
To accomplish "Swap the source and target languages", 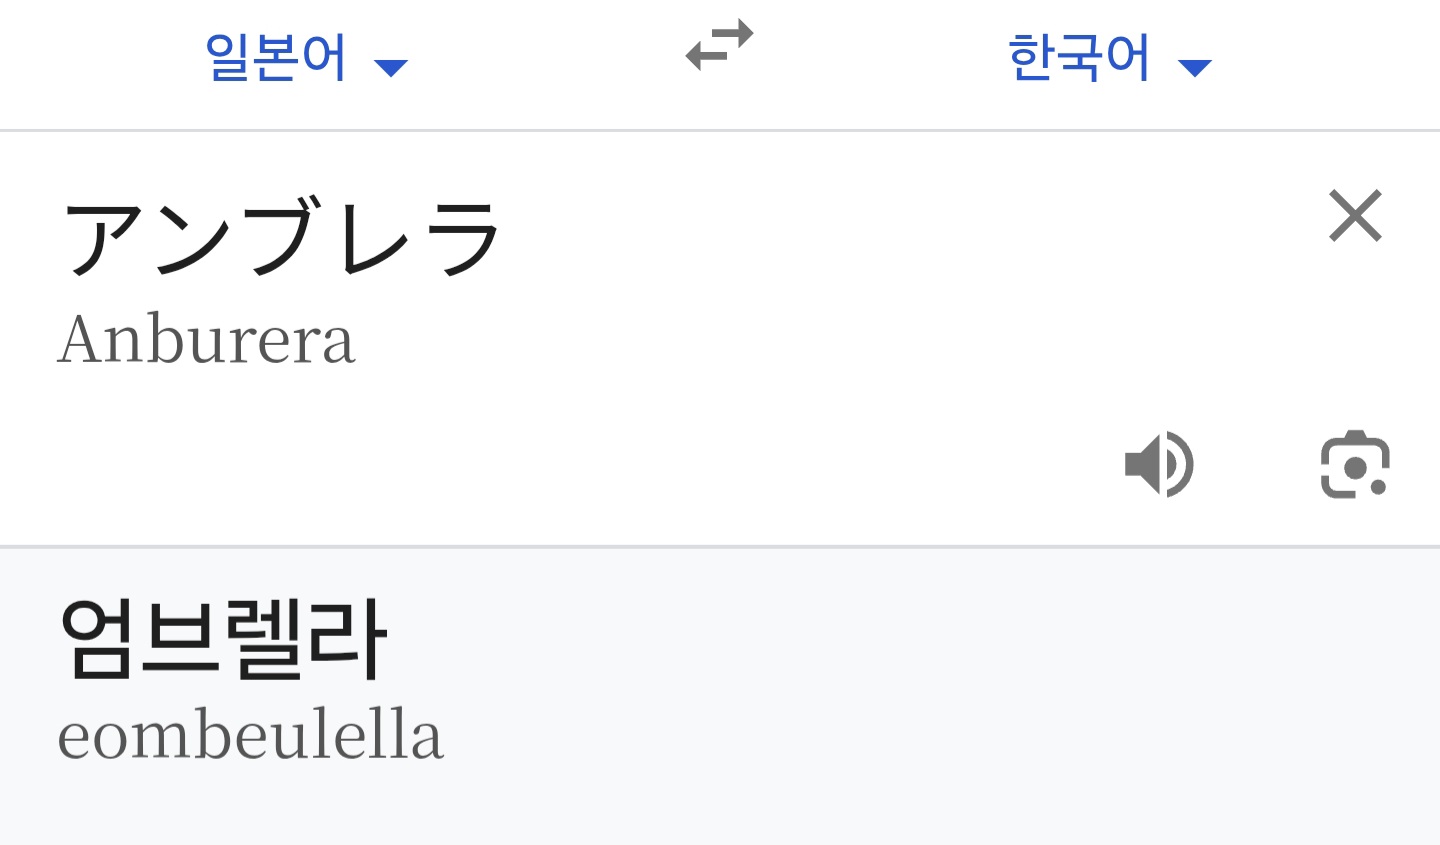I will pos(719,47).
